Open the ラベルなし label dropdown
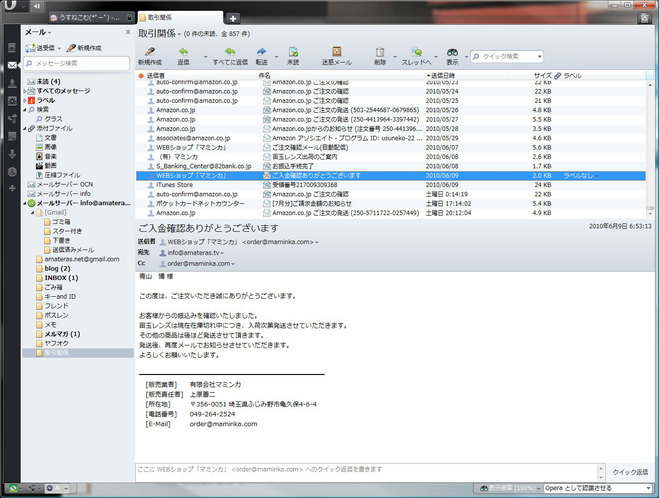659x498 pixels. (580, 176)
